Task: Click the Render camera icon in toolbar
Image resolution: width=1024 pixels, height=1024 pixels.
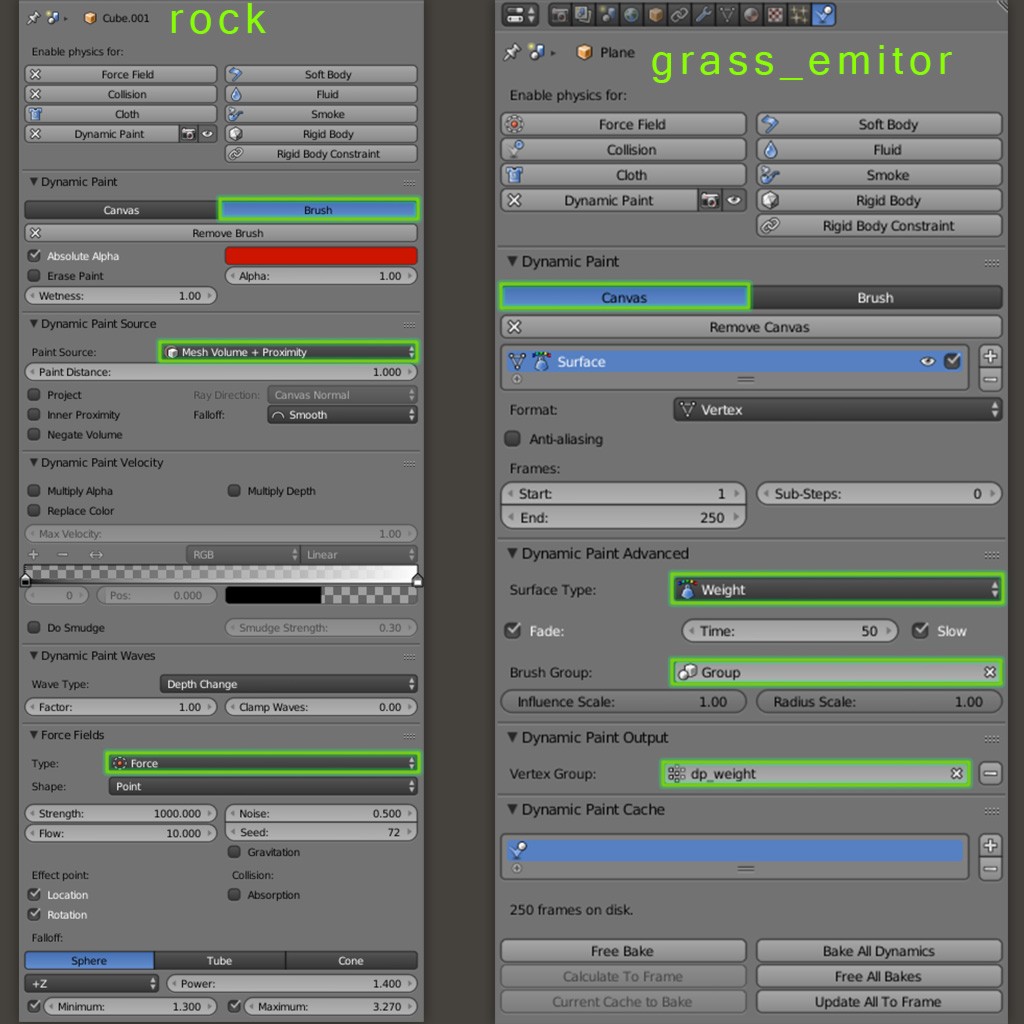Action: (559, 15)
